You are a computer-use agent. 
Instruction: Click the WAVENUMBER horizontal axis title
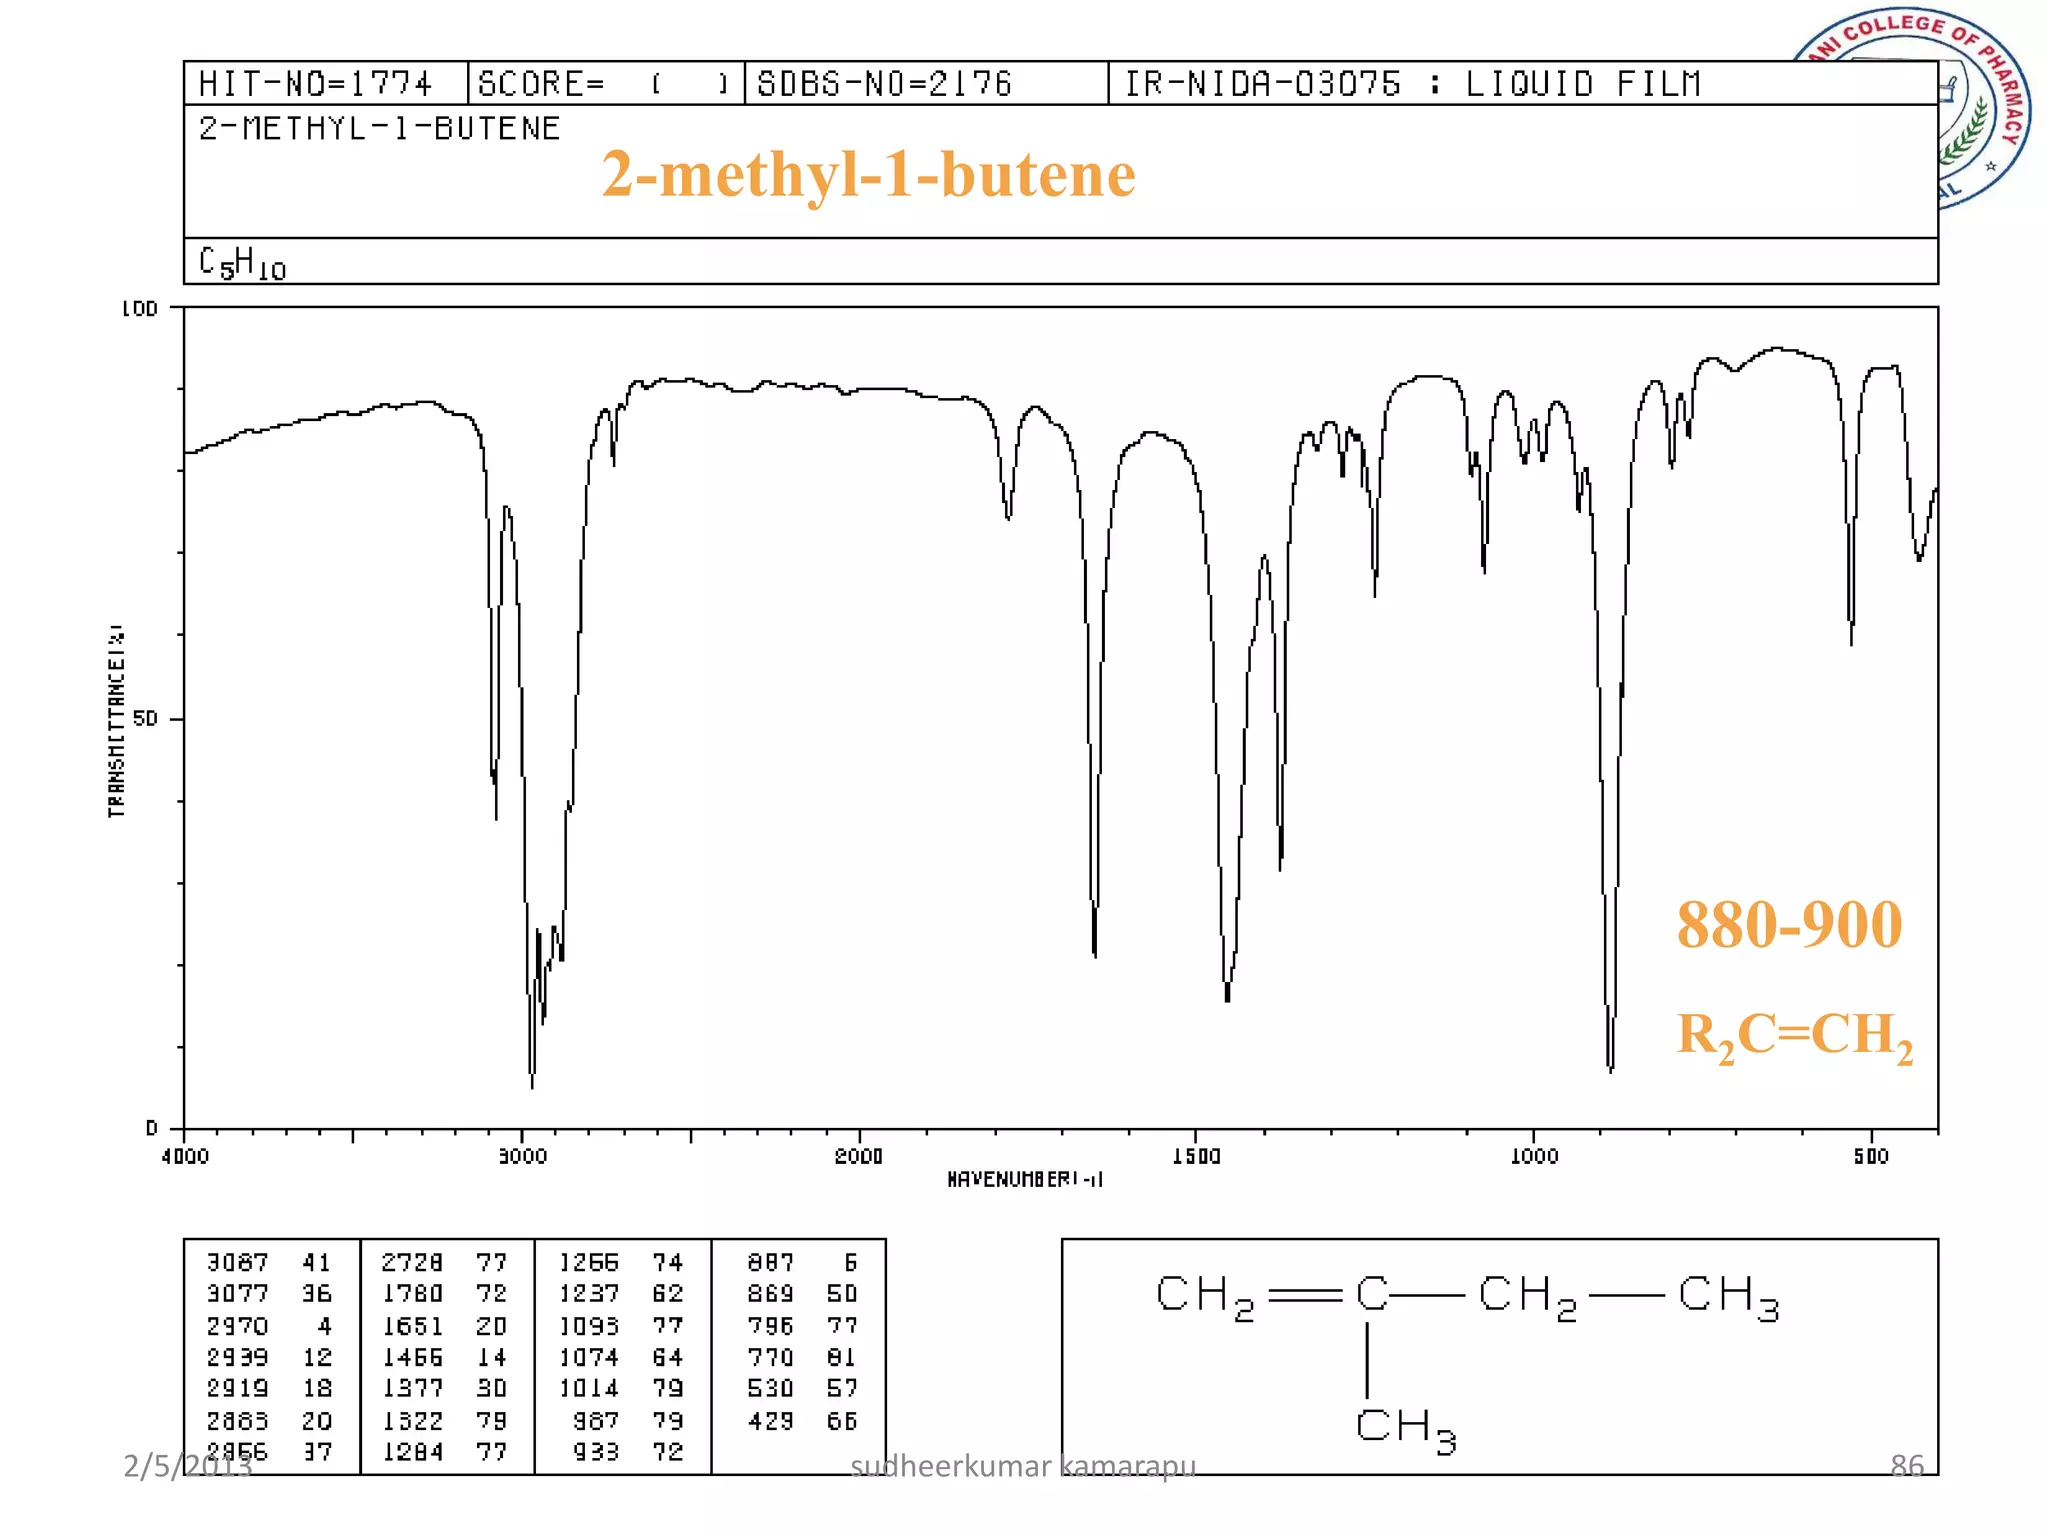[1025, 1180]
